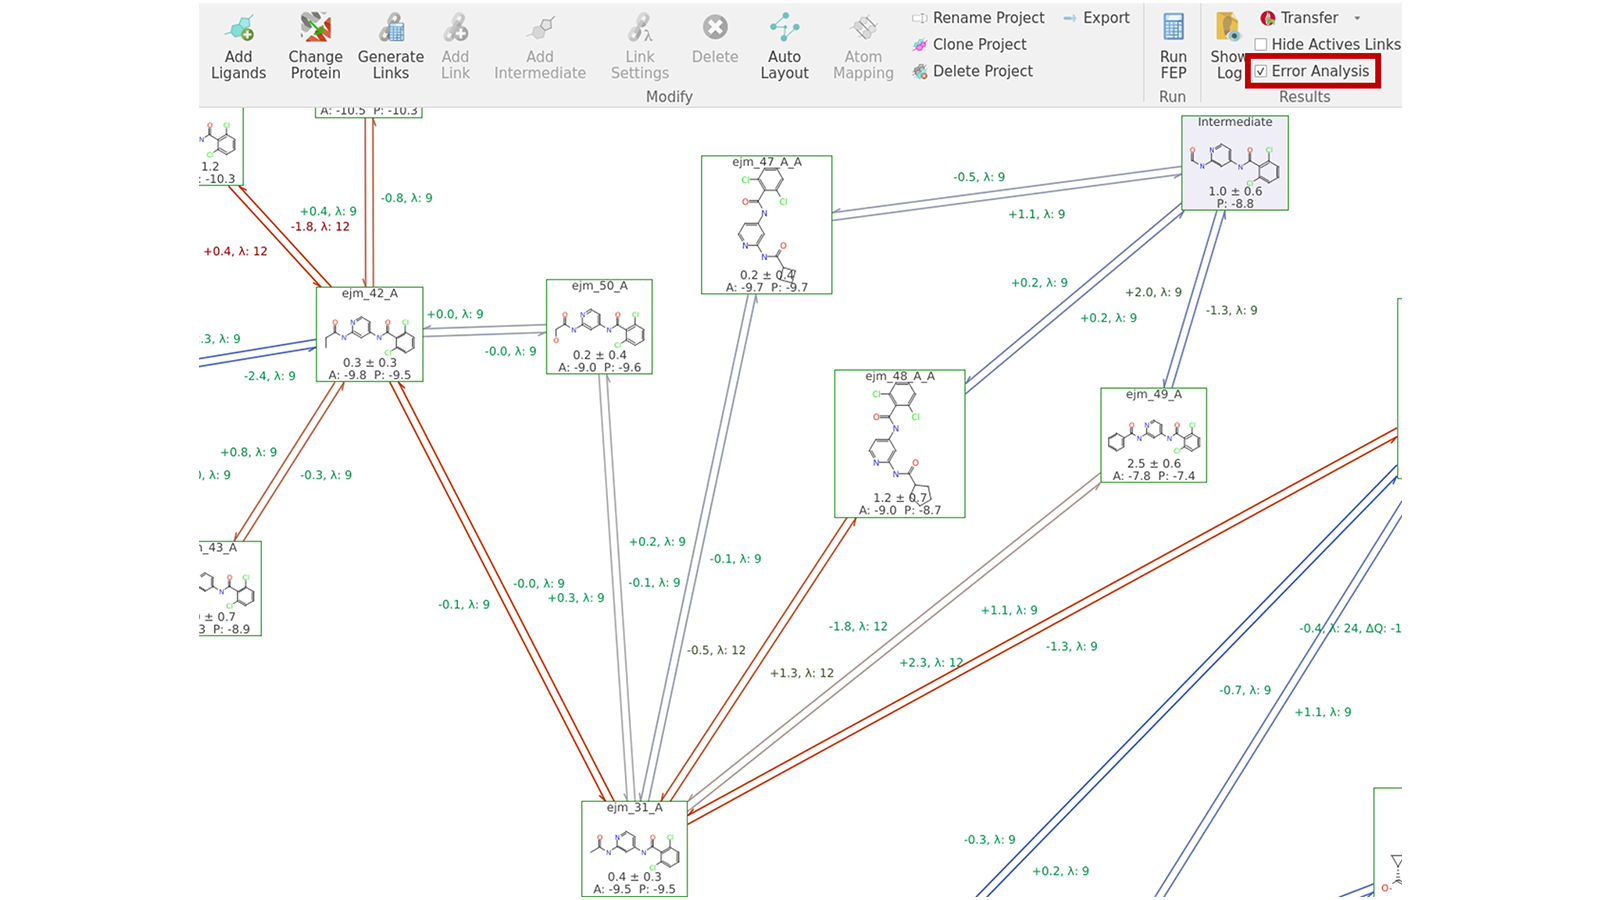Select the ejm_42_A ligand node
The height and width of the screenshot is (900, 1600).
(370, 334)
